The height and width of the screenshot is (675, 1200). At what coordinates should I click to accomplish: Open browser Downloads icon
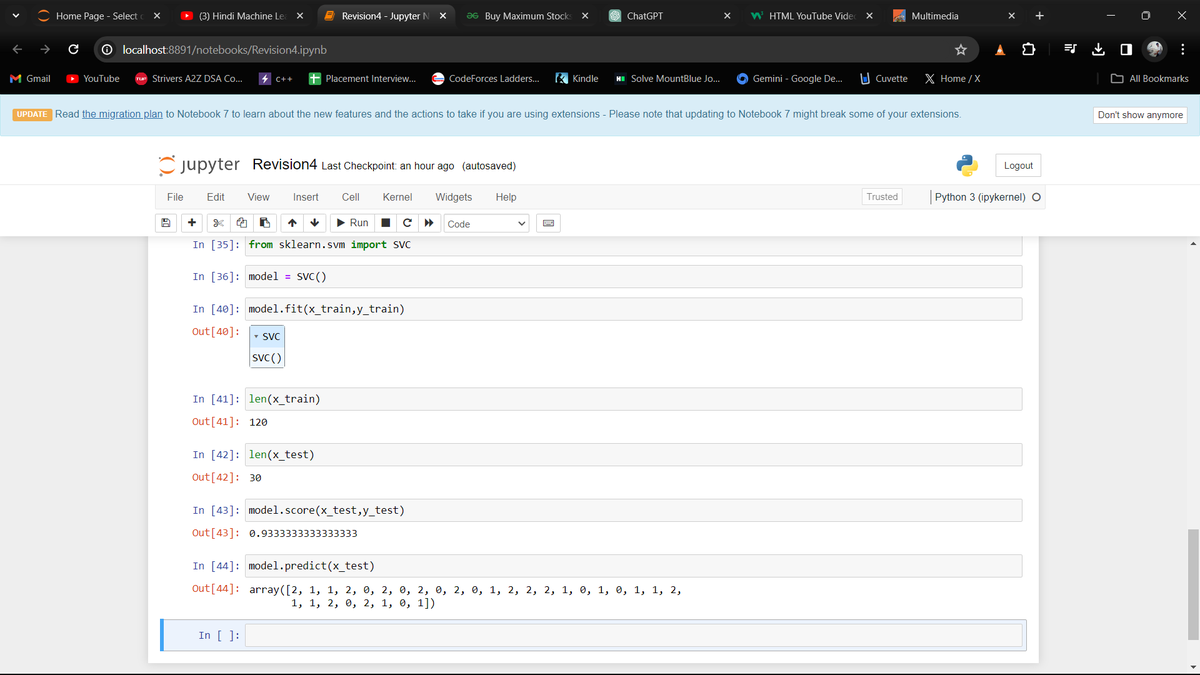pos(1097,50)
